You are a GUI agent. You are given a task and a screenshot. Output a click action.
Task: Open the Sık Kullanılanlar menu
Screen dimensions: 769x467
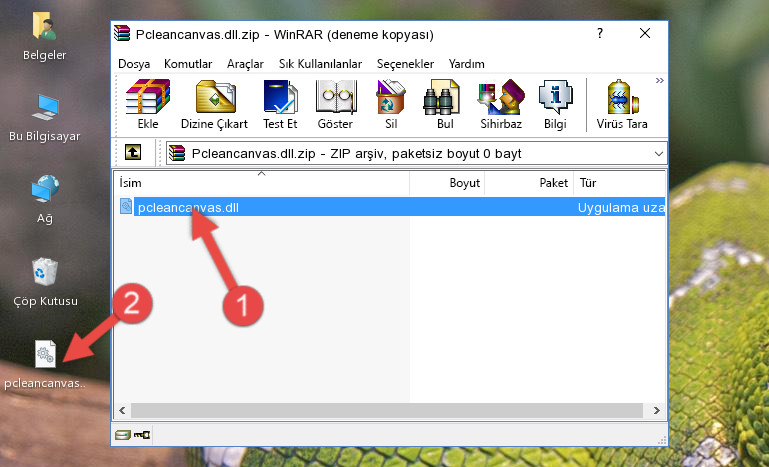tap(320, 64)
